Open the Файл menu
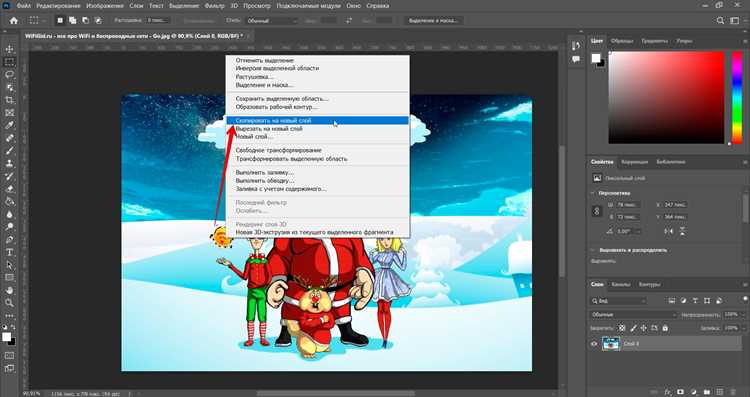Image resolution: width=750 pixels, height=397 pixels. tap(23, 6)
